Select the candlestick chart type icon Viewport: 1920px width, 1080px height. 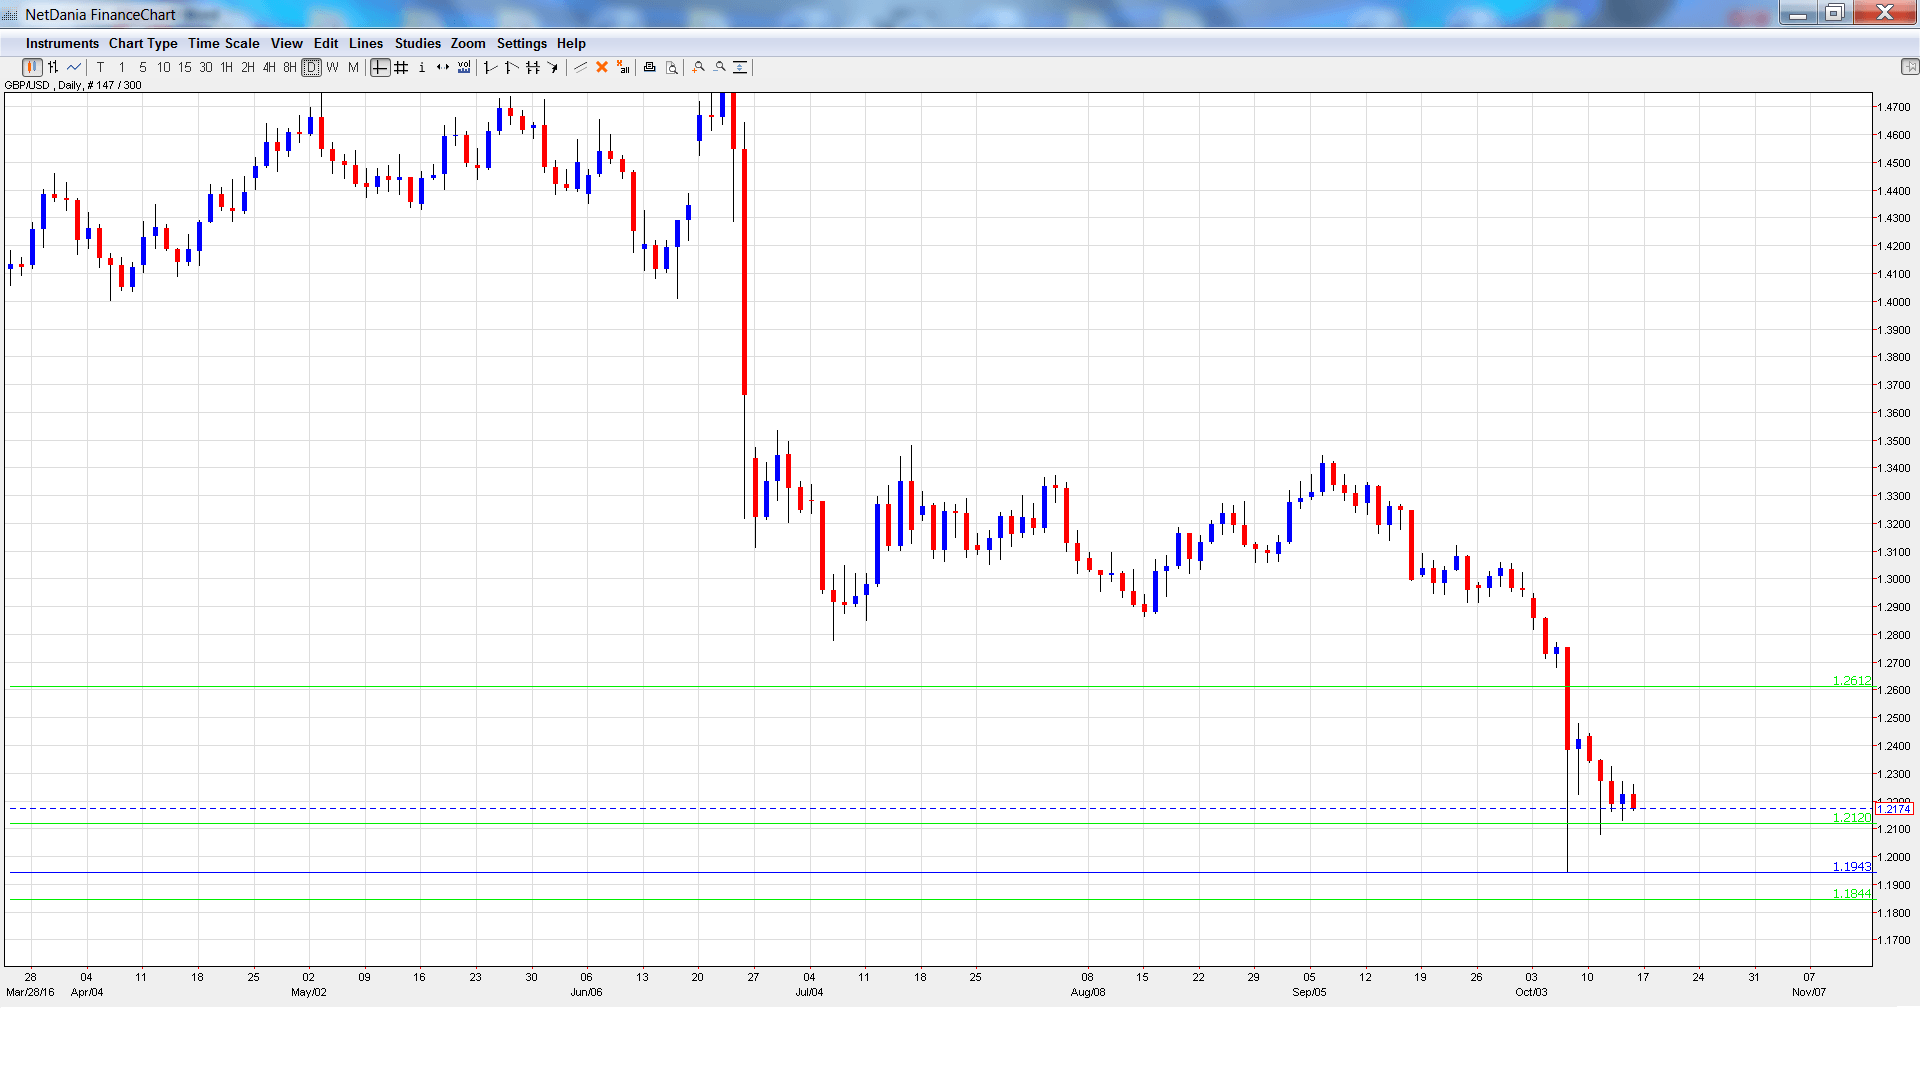pos(32,67)
